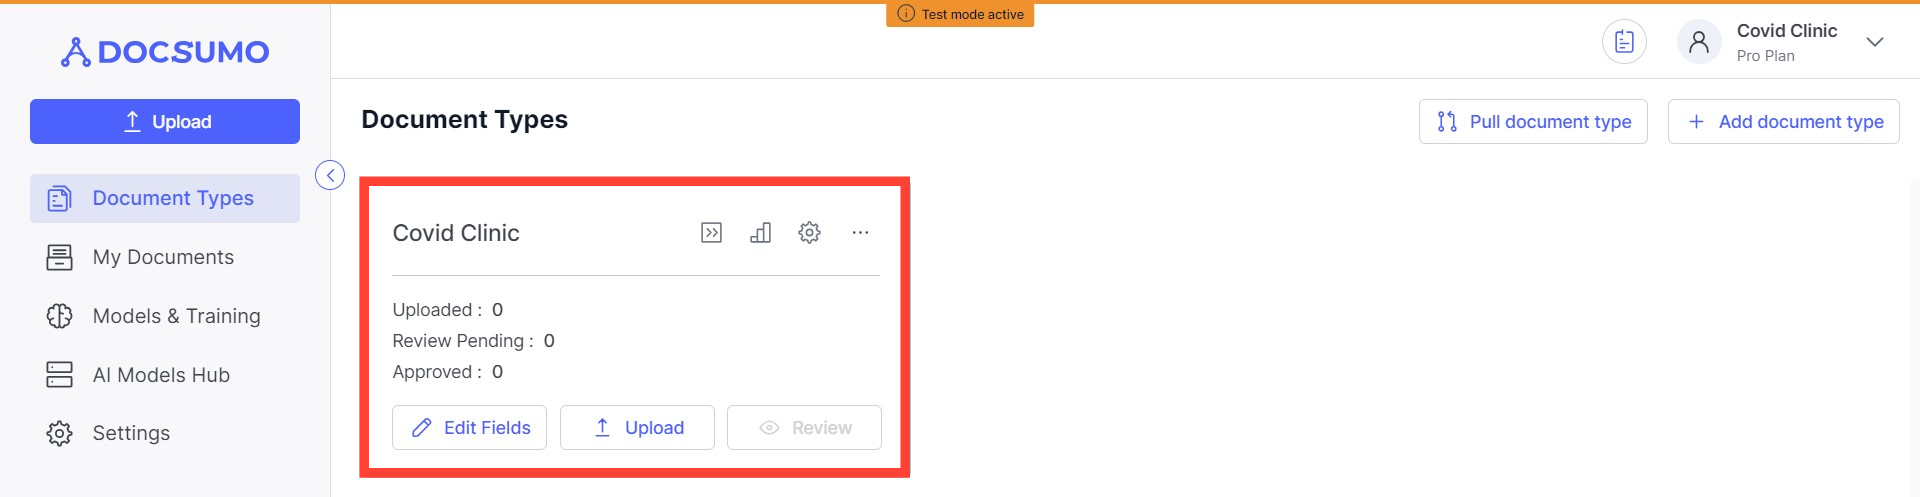Viewport: 1920px width, 497px height.
Task: Click the Test mode active badge
Action: [960, 14]
